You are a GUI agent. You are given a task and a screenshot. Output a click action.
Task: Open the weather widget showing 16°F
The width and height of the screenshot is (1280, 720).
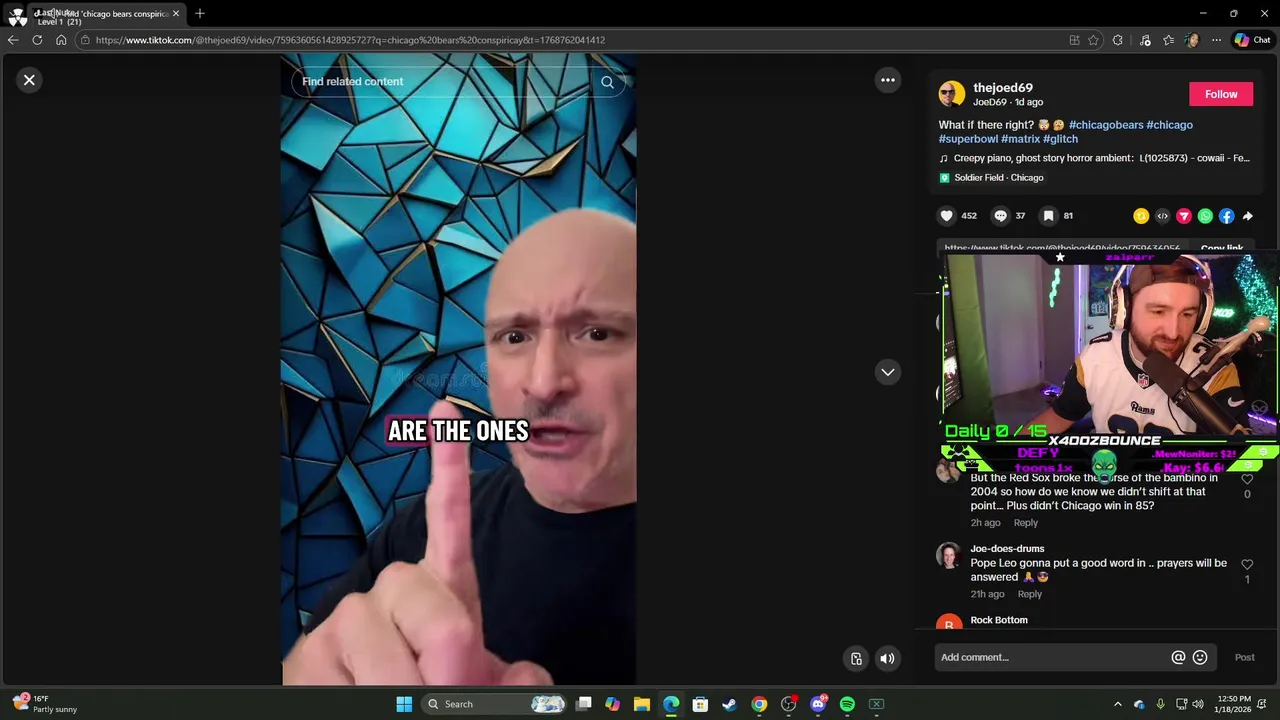[44, 704]
